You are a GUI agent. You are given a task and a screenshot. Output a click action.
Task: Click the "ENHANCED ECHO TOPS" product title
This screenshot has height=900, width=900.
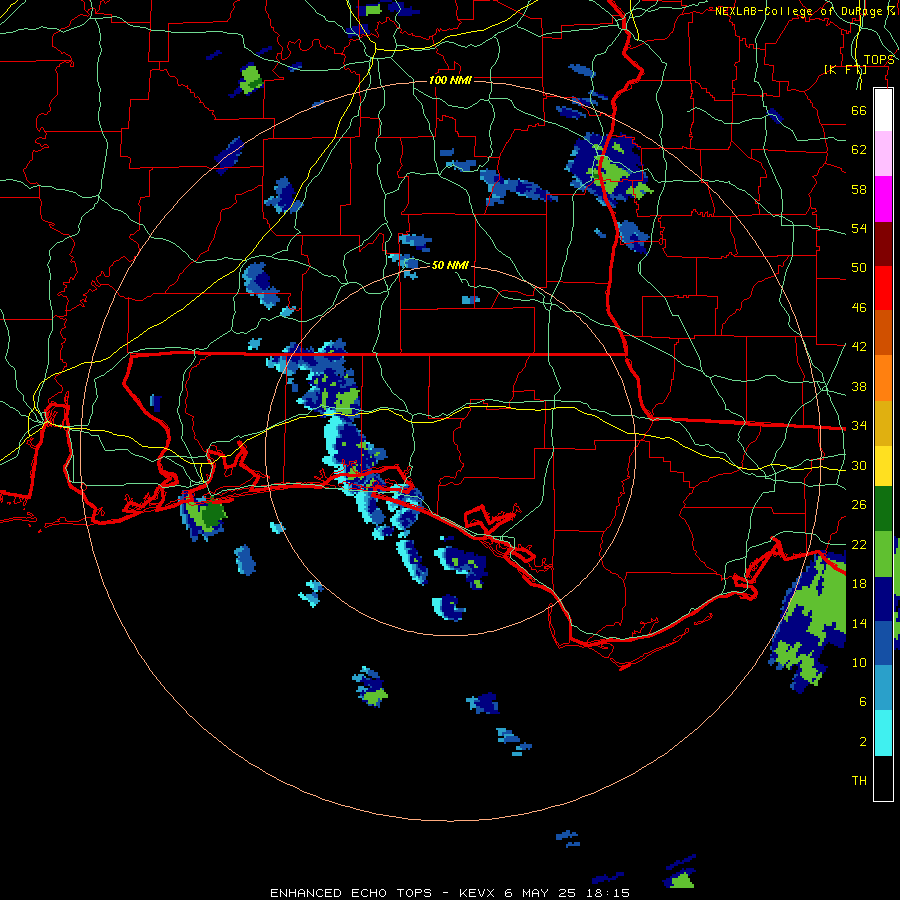click(x=351, y=893)
